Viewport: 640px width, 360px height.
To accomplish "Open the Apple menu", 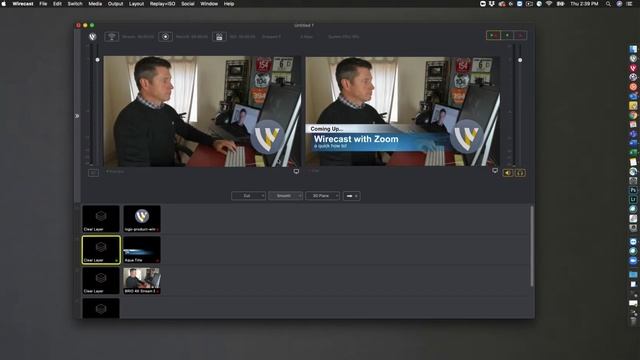I will (x=4, y=4).
